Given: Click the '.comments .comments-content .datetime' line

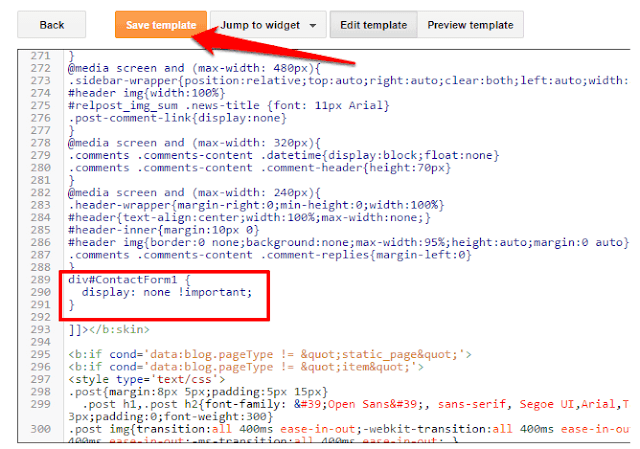Looking at the screenshot, I should click(x=283, y=155).
